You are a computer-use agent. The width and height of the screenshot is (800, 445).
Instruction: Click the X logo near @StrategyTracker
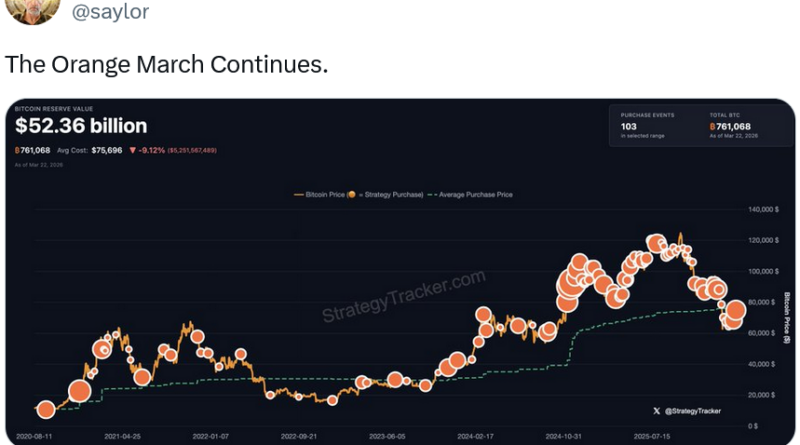[656, 410]
